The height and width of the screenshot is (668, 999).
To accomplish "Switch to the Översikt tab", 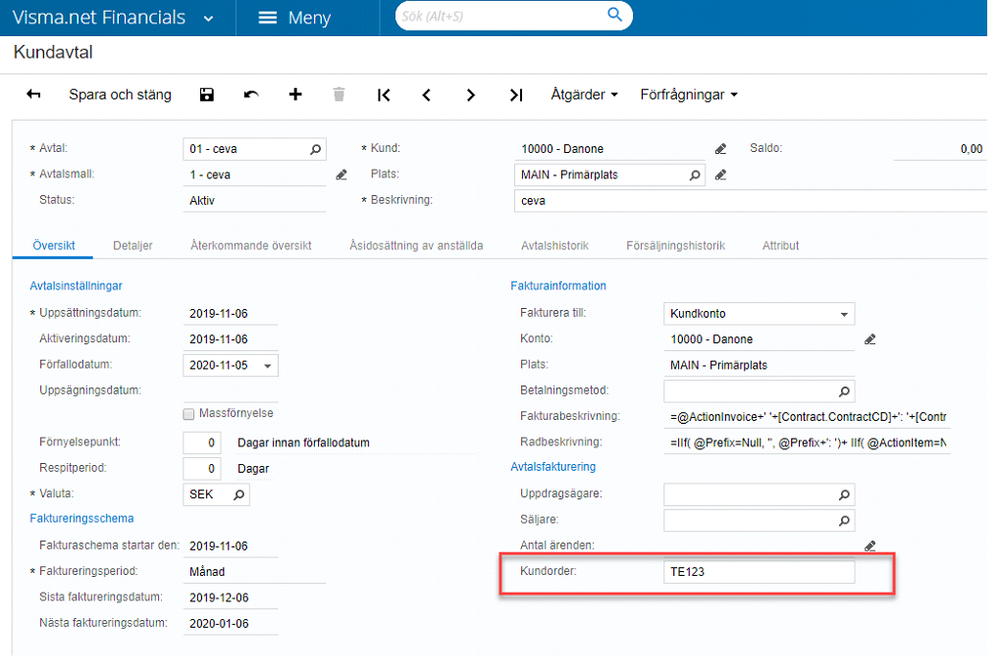I will (54, 245).
